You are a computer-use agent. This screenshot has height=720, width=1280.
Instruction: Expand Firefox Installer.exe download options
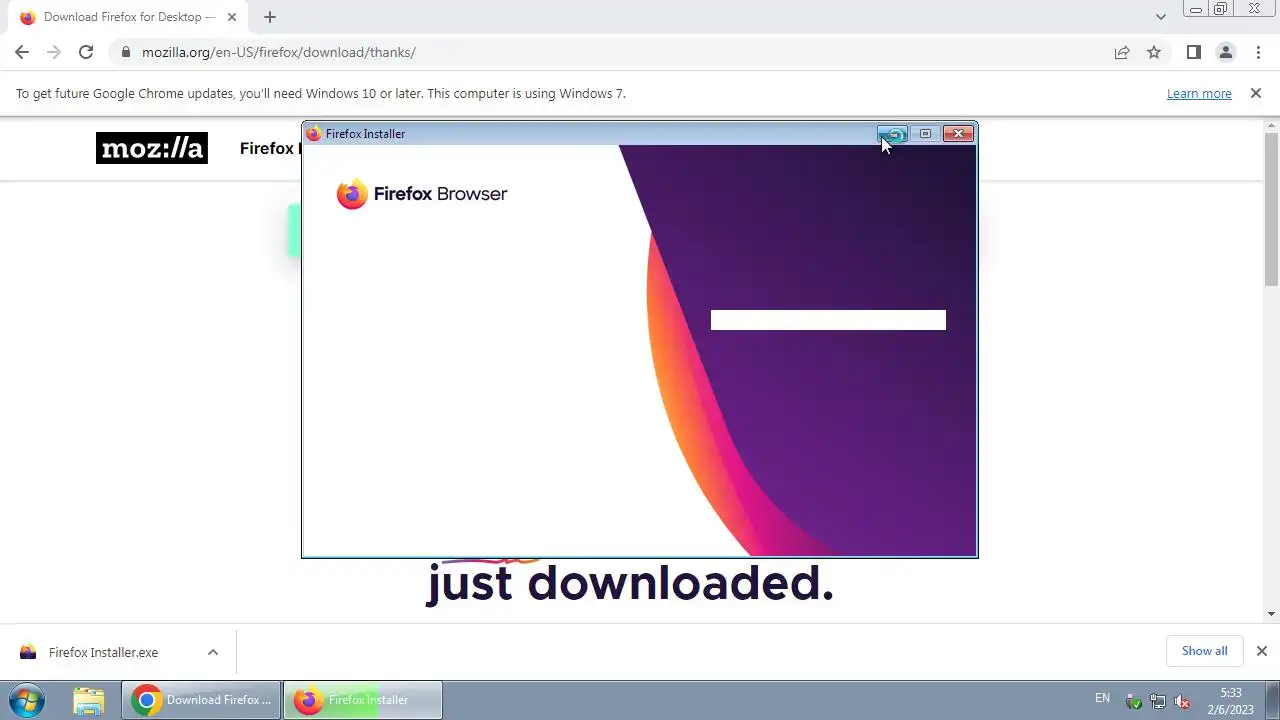pos(212,652)
